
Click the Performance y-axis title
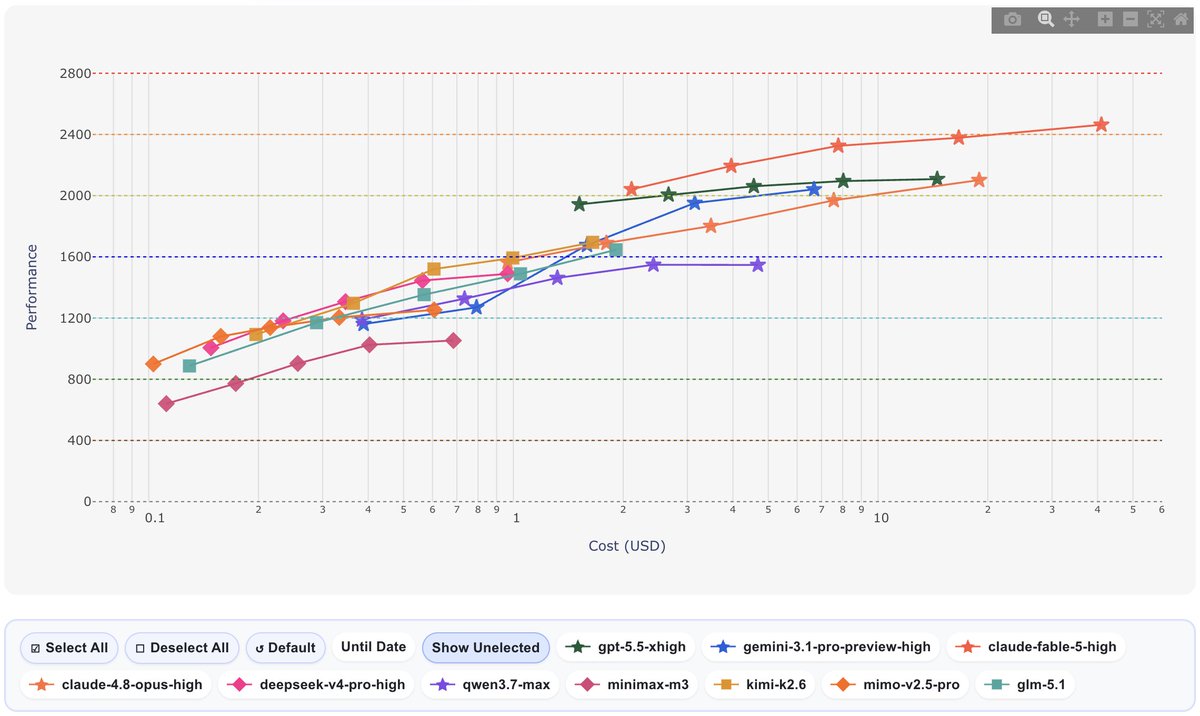coord(32,287)
